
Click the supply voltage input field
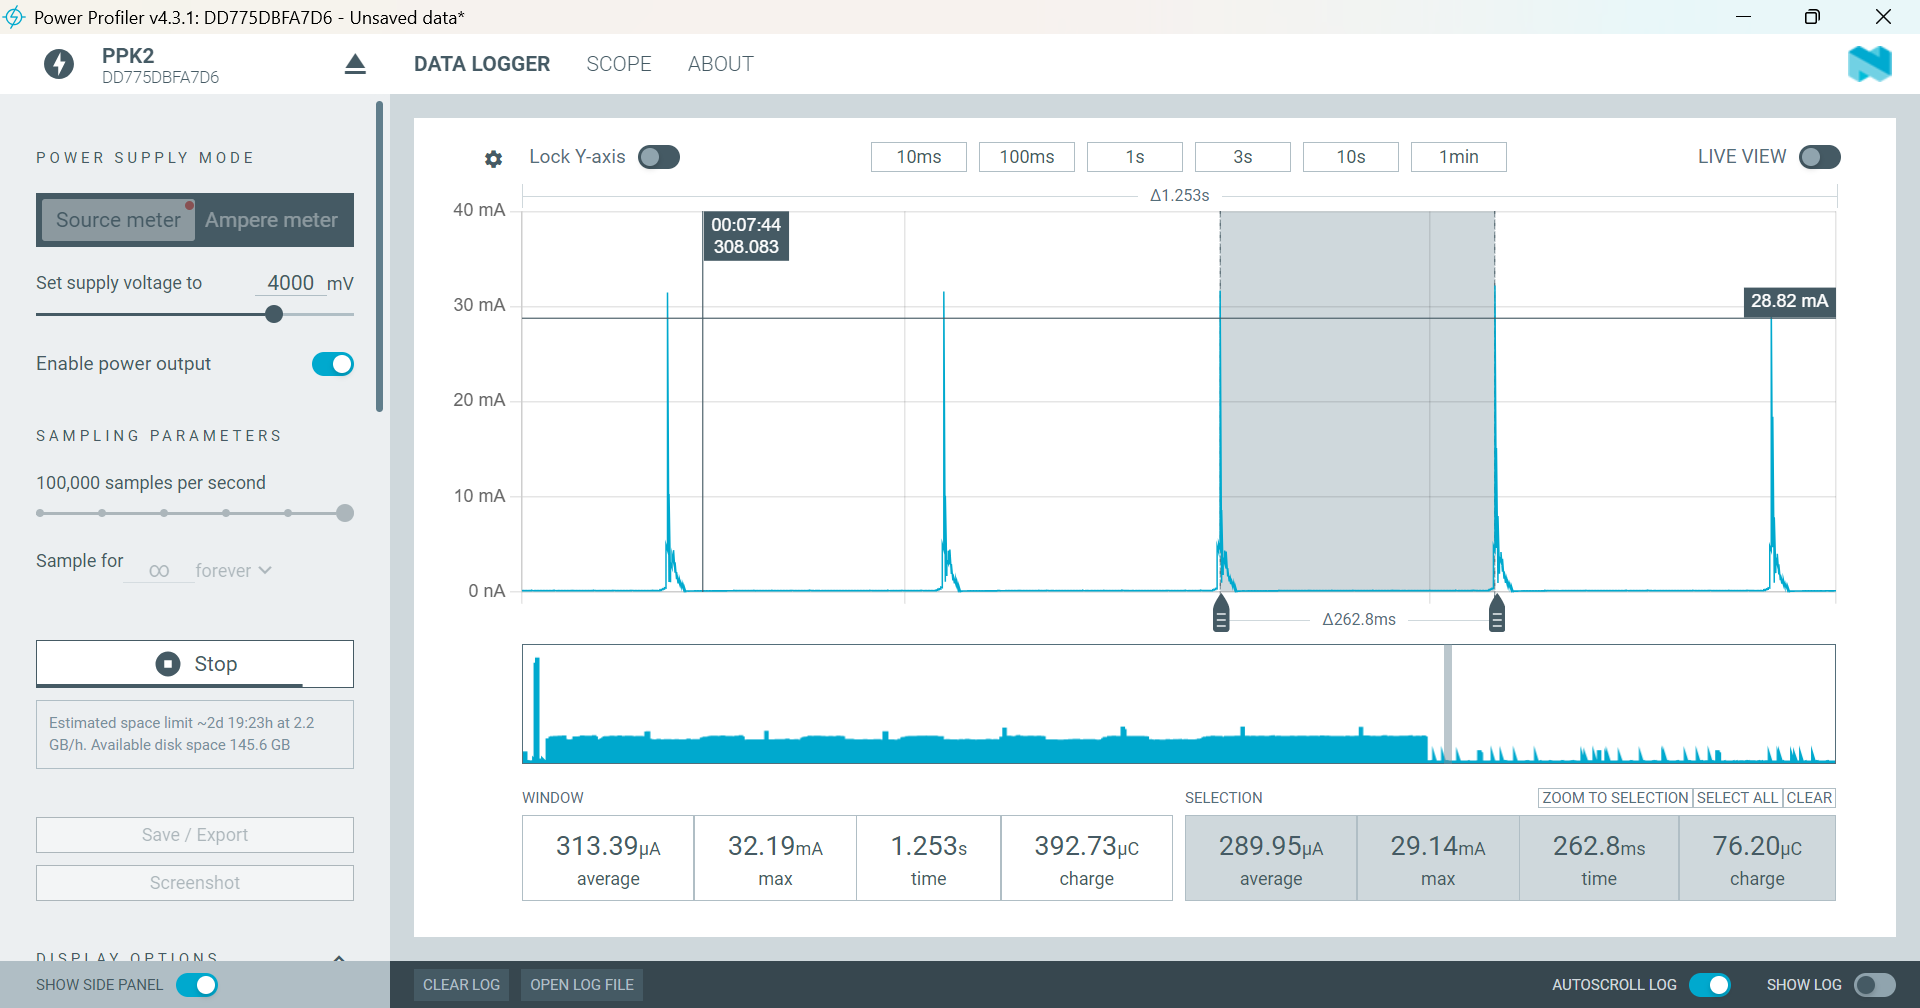click(x=291, y=283)
